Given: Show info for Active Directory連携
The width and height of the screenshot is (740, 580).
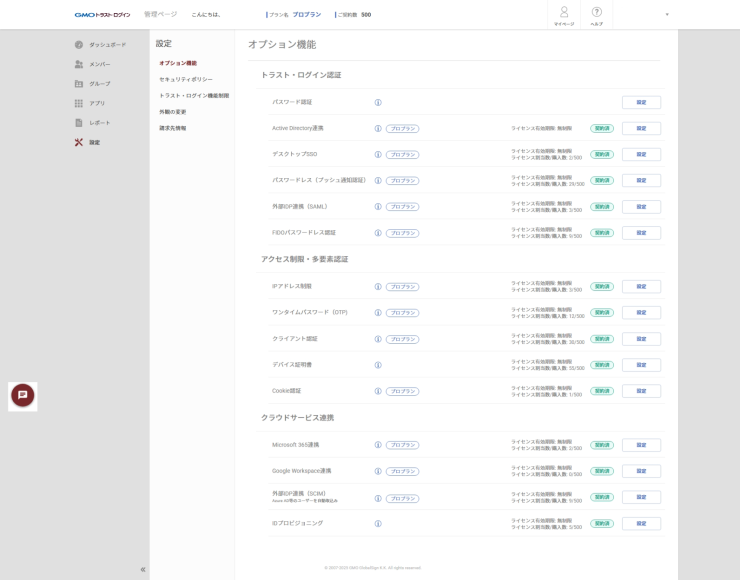Looking at the screenshot, I should [x=378, y=128].
